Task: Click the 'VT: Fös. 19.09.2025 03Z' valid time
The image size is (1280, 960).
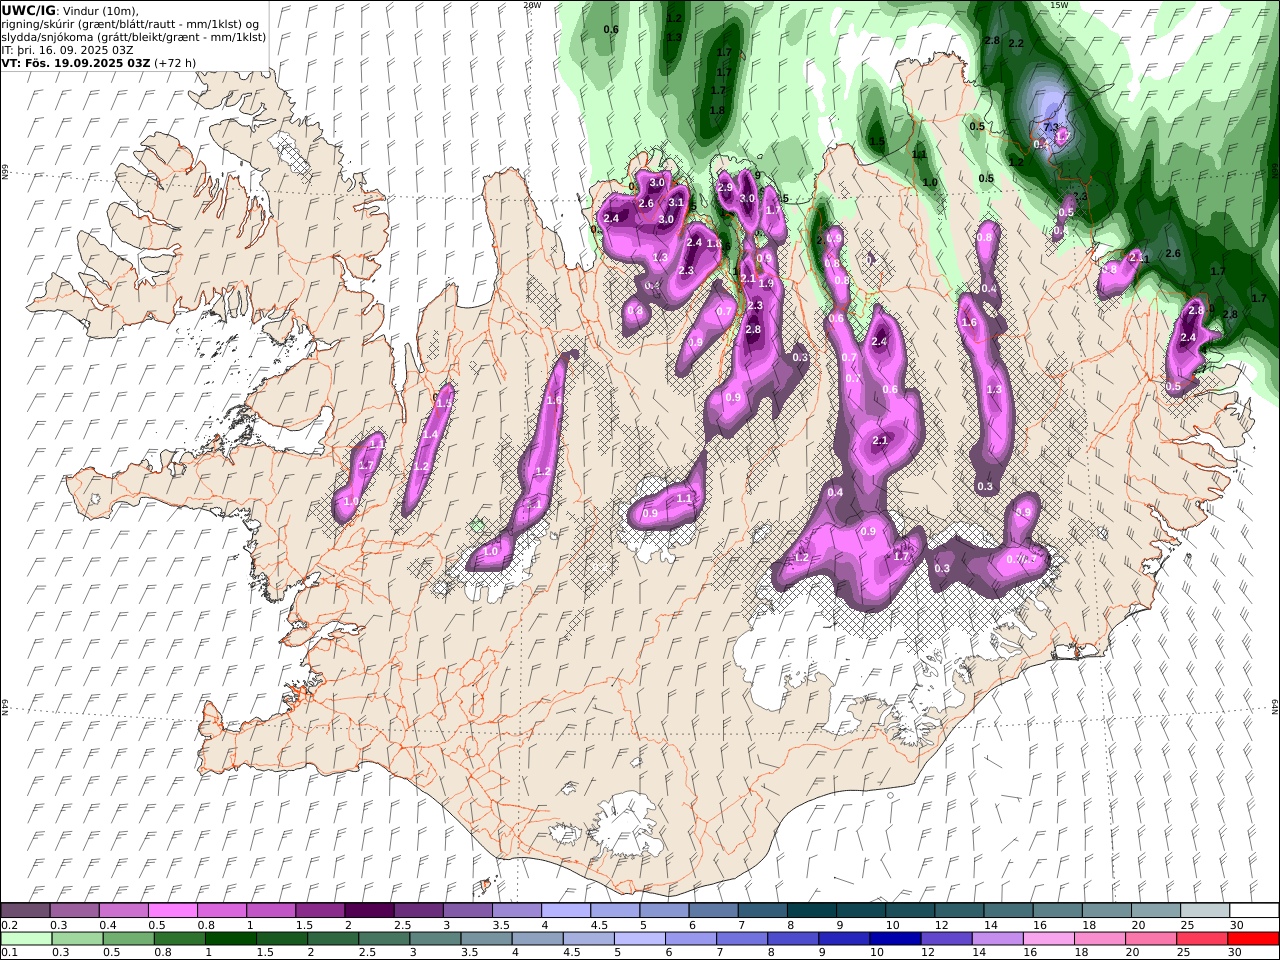Action: 76,63
